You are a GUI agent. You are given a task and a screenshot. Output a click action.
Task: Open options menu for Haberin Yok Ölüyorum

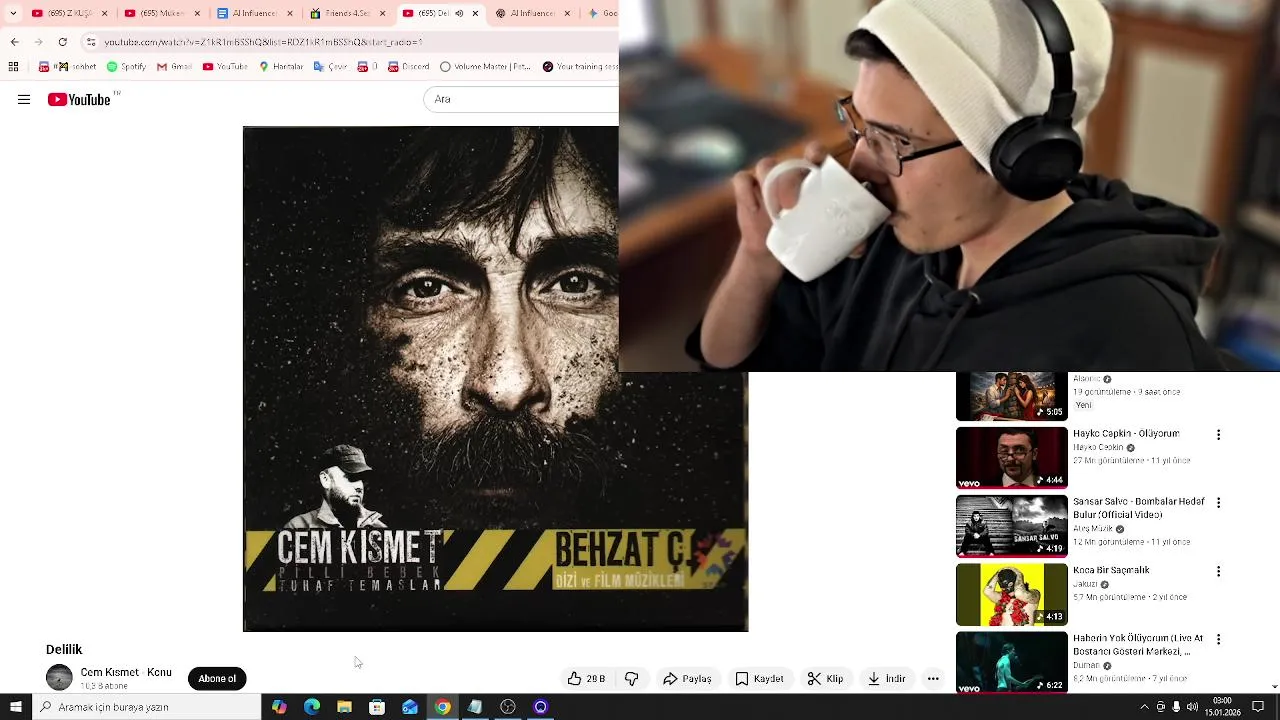click(x=1218, y=639)
